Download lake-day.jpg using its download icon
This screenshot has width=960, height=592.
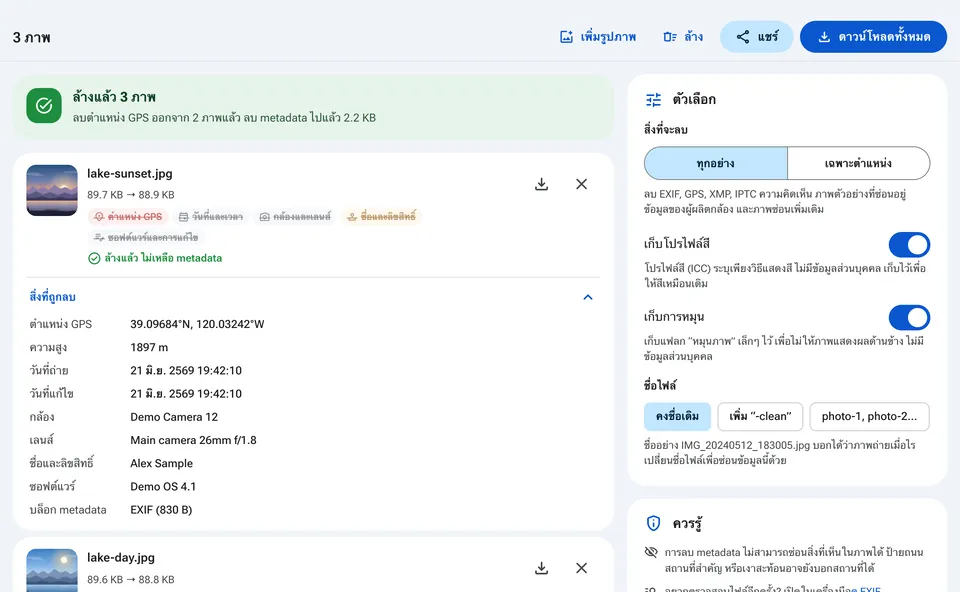point(541,568)
